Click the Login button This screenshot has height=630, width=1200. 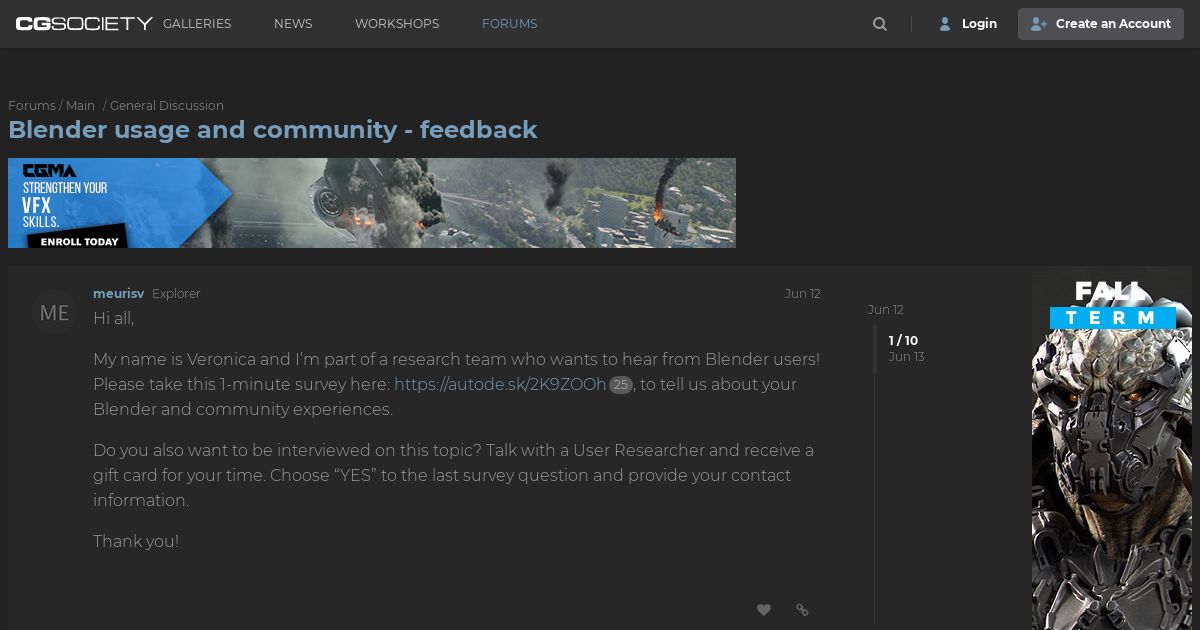point(968,24)
